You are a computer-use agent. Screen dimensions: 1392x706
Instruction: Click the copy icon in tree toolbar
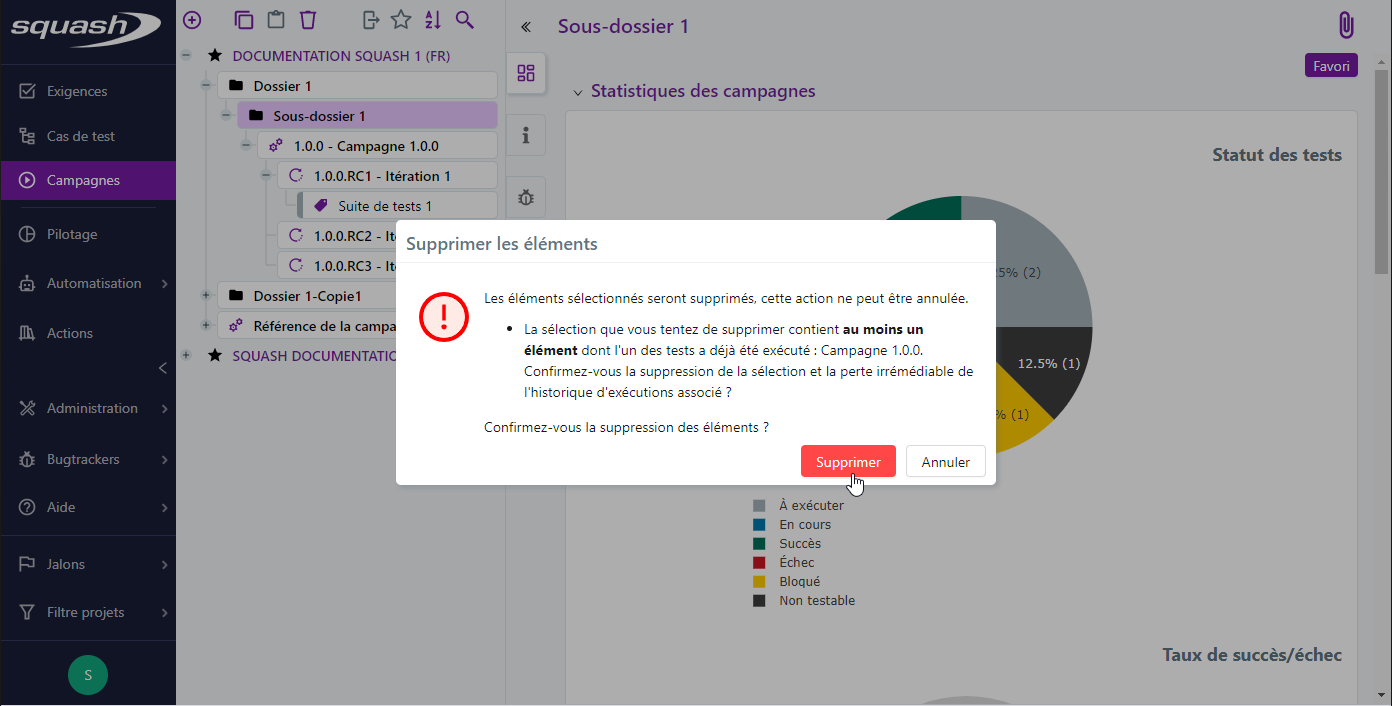[243, 20]
